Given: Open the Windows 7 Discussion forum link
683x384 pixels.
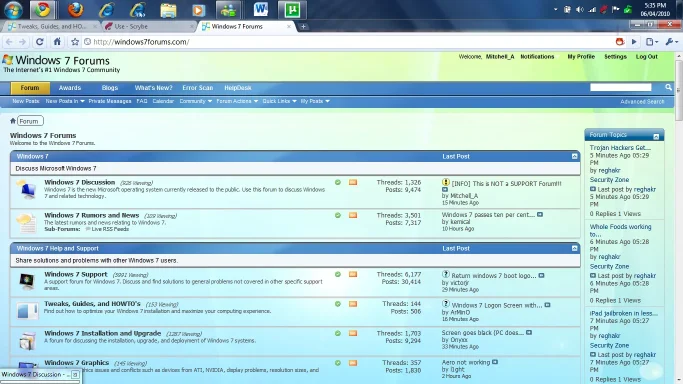Looking at the screenshot, I should click(x=80, y=182).
